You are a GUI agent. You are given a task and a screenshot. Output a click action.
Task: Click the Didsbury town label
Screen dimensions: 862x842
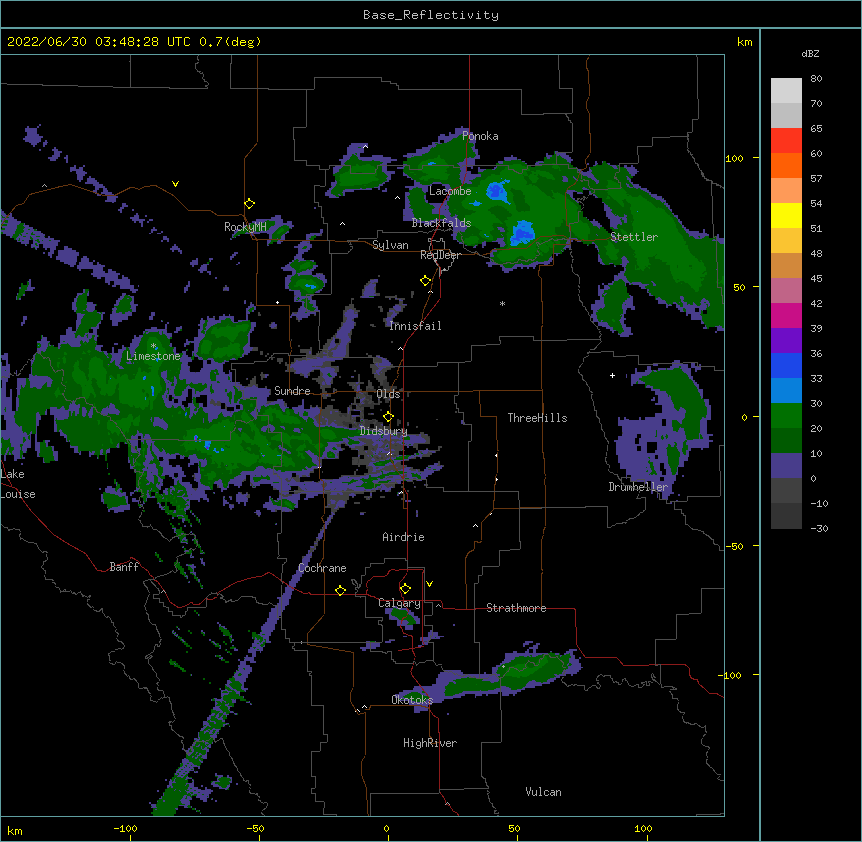click(x=384, y=431)
